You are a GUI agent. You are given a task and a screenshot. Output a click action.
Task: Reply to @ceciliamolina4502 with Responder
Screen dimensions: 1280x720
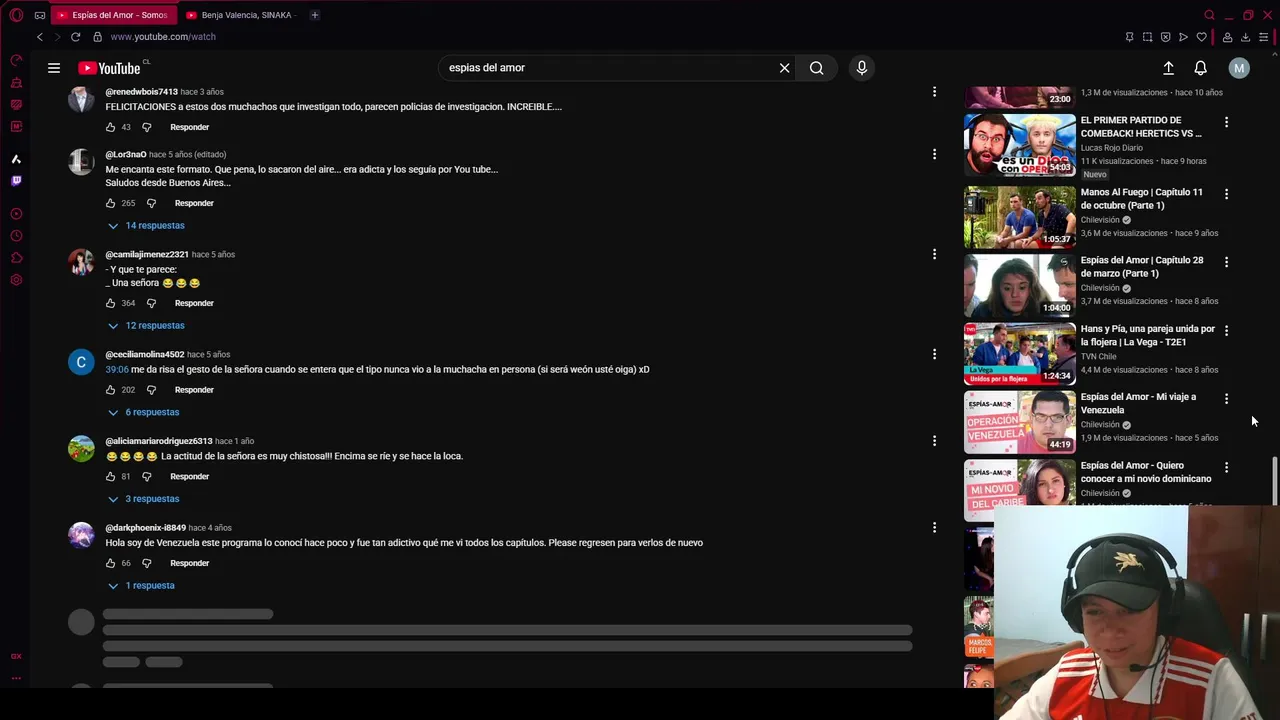click(x=194, y=390)
